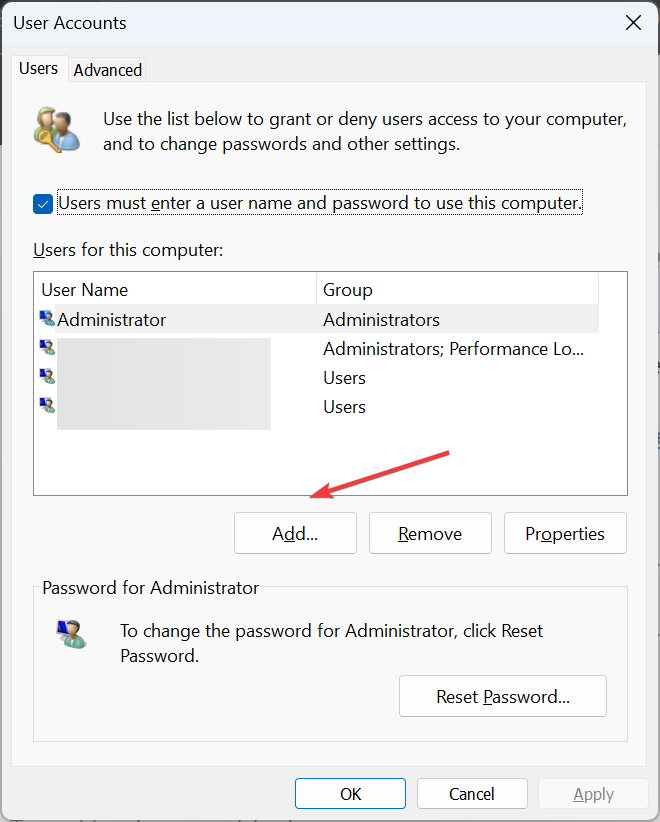660x822 pixels.
Task: Select the last Users group row
Action: [344, 407]
